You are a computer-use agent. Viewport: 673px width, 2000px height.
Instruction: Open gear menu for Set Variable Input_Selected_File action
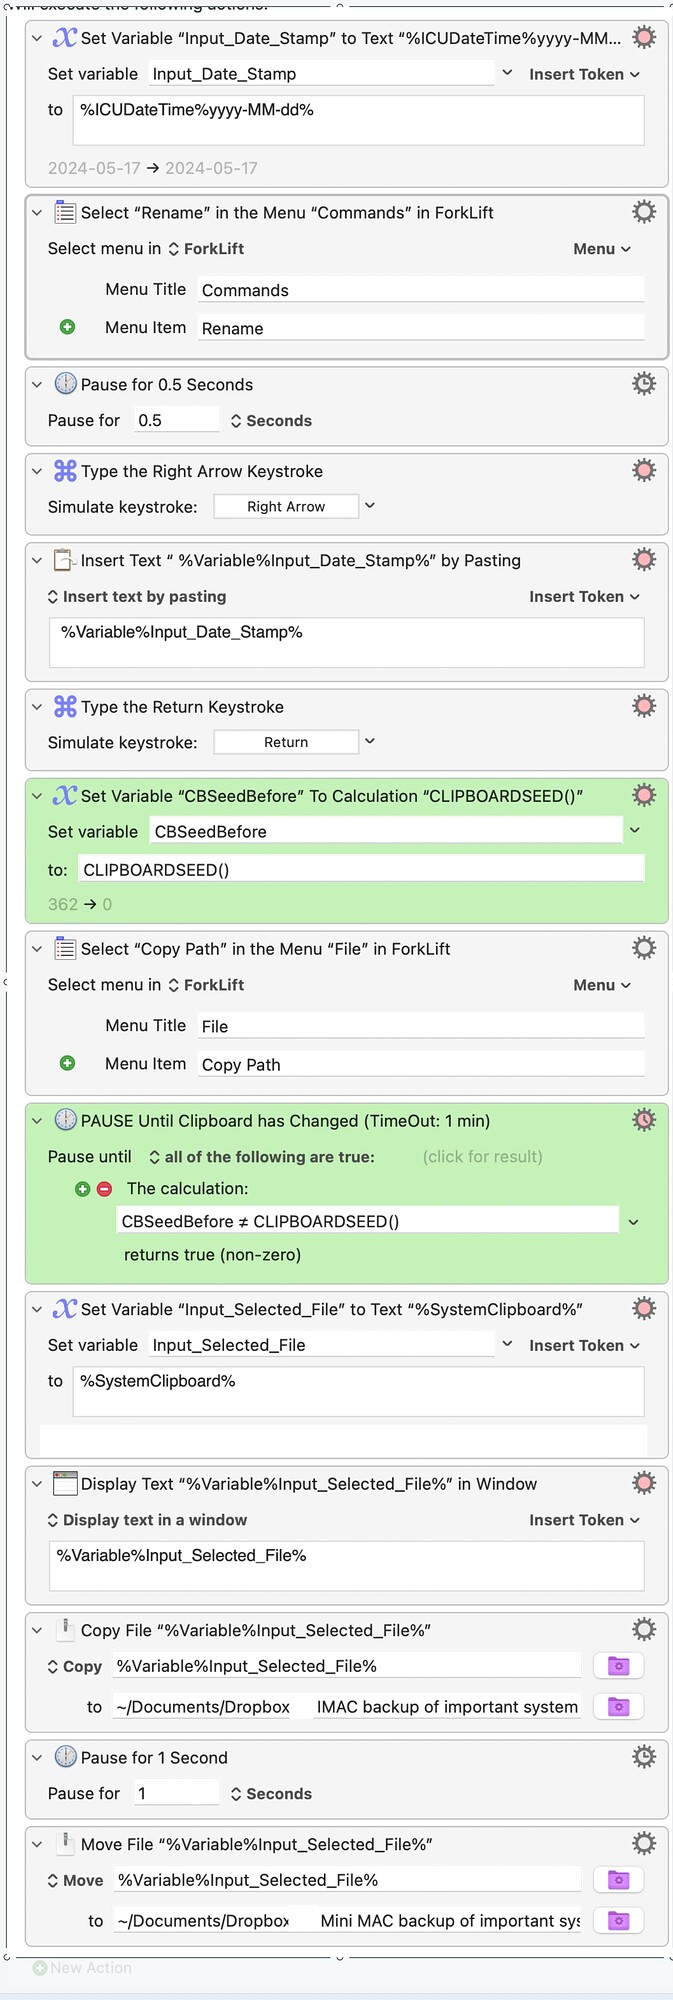click(644, 1309)
